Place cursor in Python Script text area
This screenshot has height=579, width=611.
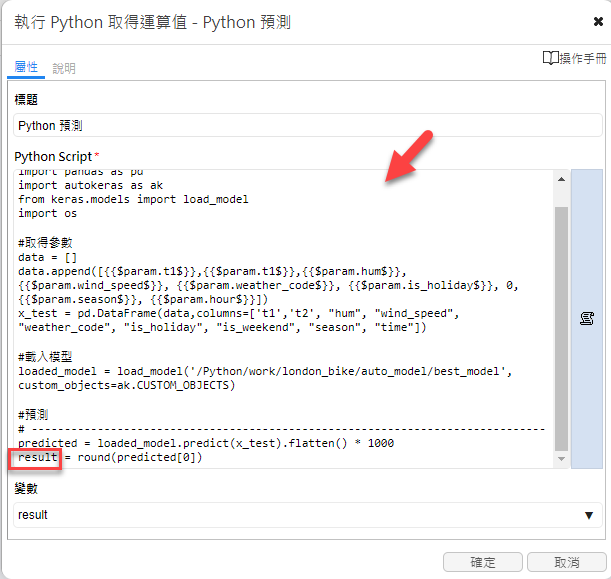(x=284, y=319)
